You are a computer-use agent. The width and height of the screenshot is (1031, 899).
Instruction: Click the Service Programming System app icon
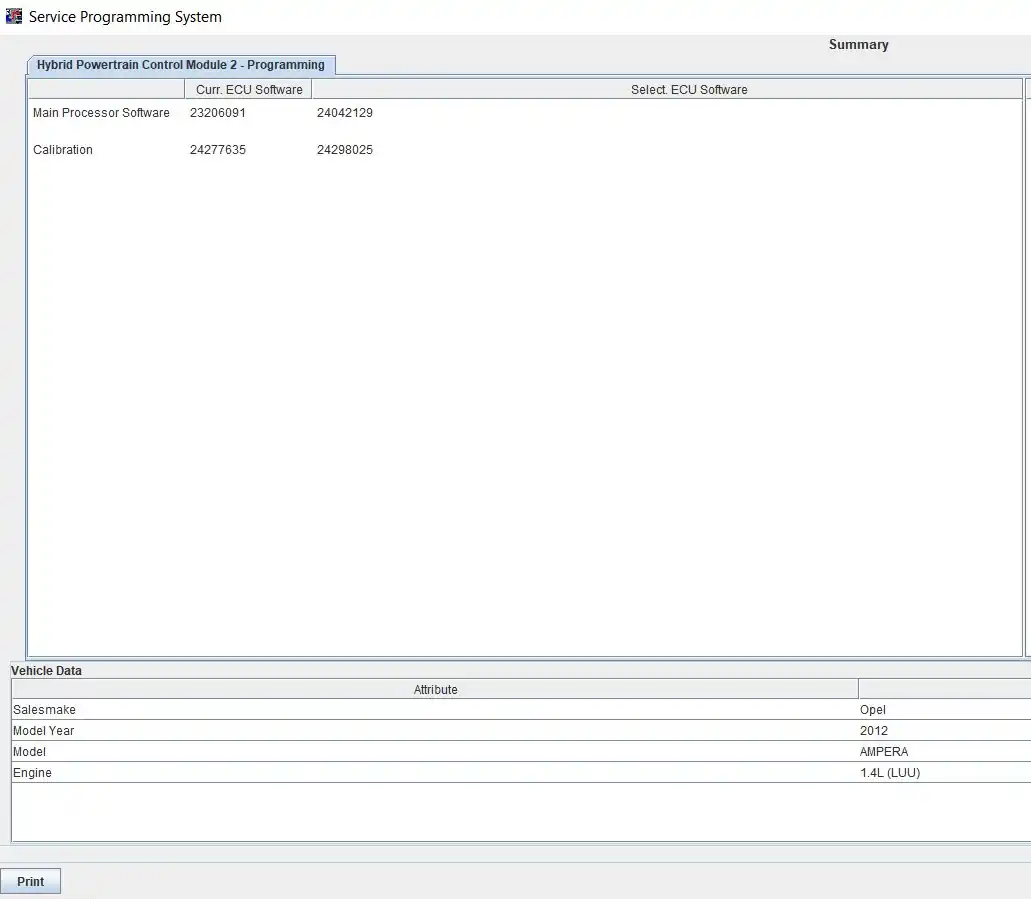click(x=14, y=16)
